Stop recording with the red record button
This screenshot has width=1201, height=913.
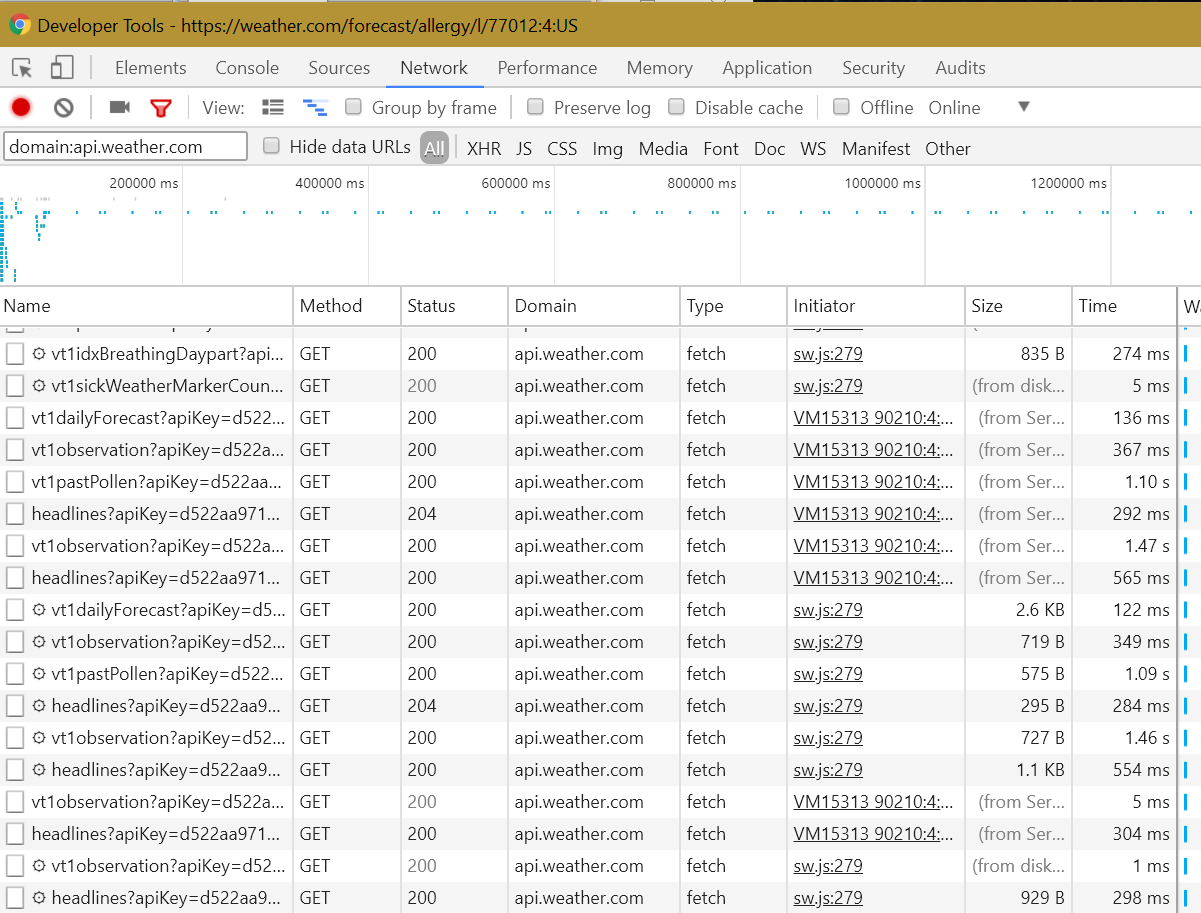(21, 107)
